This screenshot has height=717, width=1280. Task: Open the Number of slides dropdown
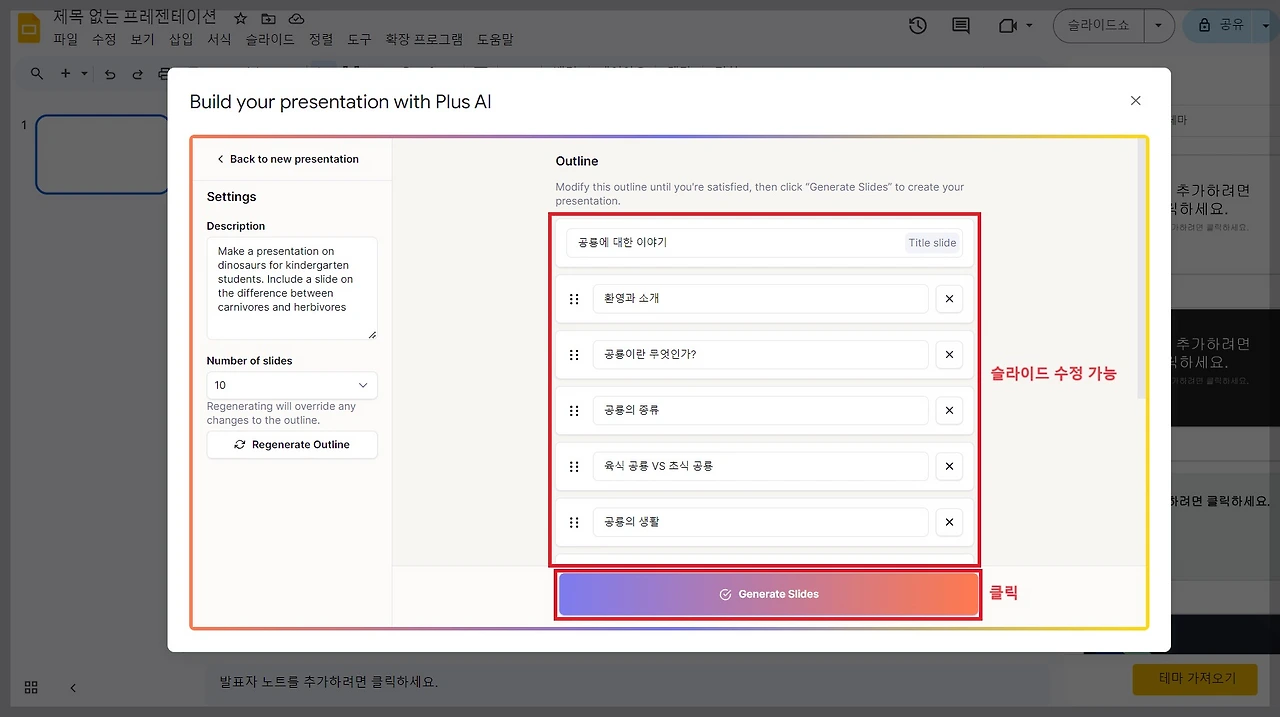coord(292,385)
